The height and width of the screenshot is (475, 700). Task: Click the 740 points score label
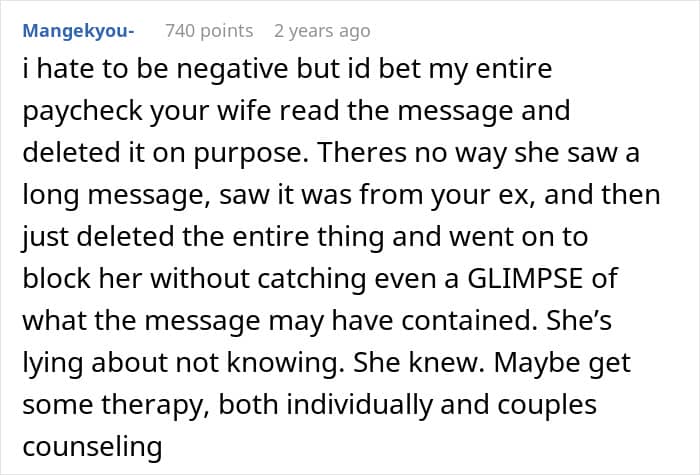pyautogui.click(x=209, y=31)
